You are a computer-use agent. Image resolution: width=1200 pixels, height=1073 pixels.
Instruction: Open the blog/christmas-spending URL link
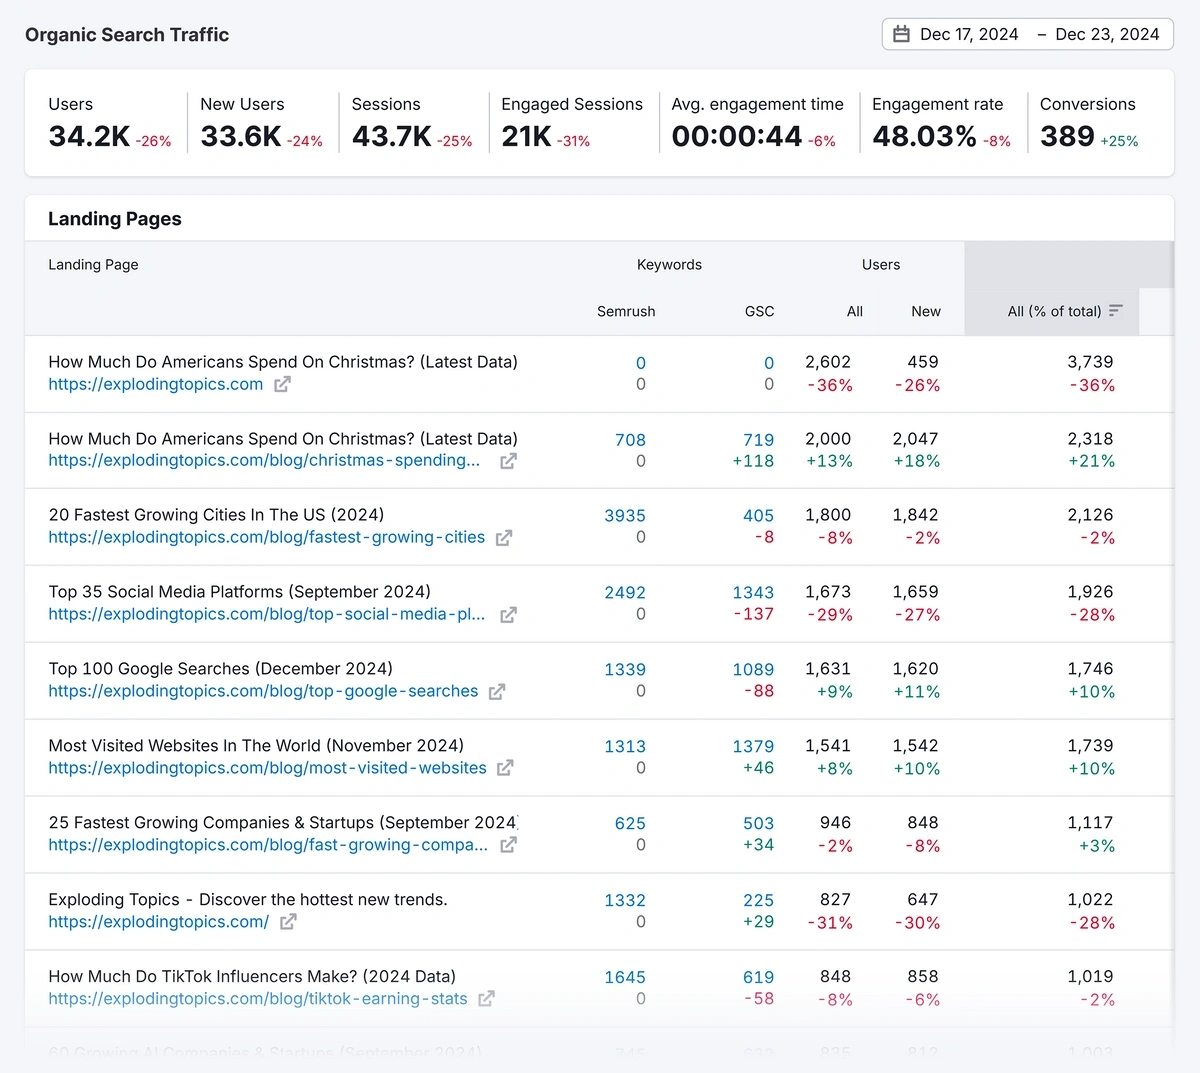click(x=264, y=461)
